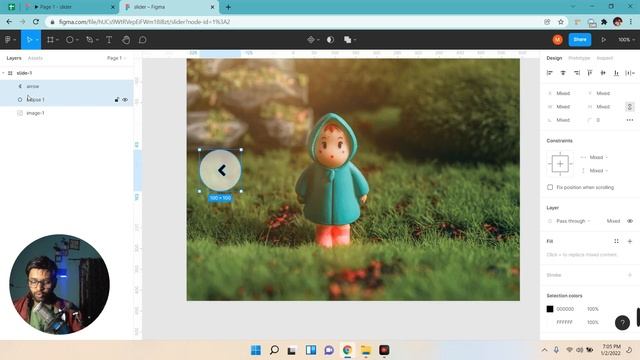The height and width of the screenshot is (360, 640).
Task: Open Frame tool options arrow
Action: [58, 40]
